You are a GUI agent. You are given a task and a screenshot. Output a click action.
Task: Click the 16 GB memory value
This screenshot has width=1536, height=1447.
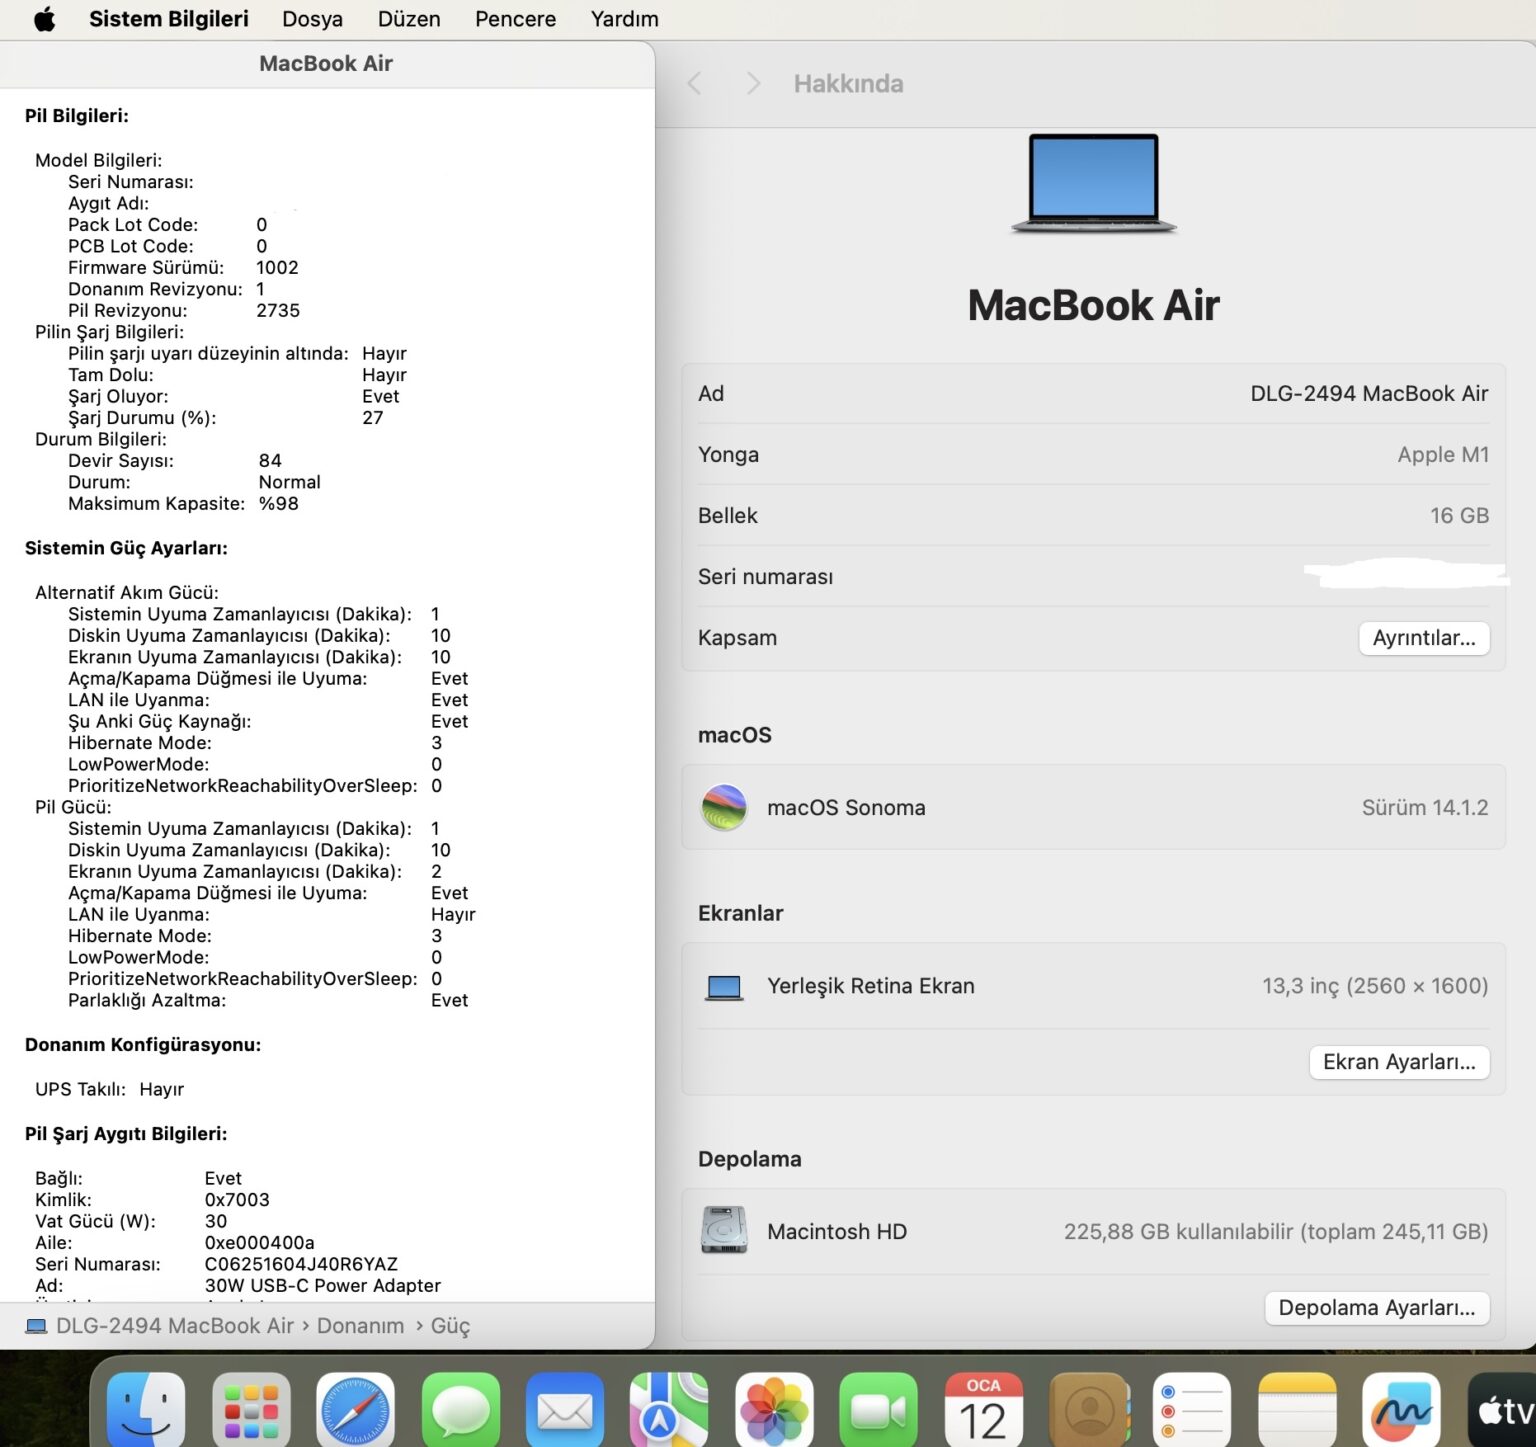pyautogui.click(x=1459, y=516)
